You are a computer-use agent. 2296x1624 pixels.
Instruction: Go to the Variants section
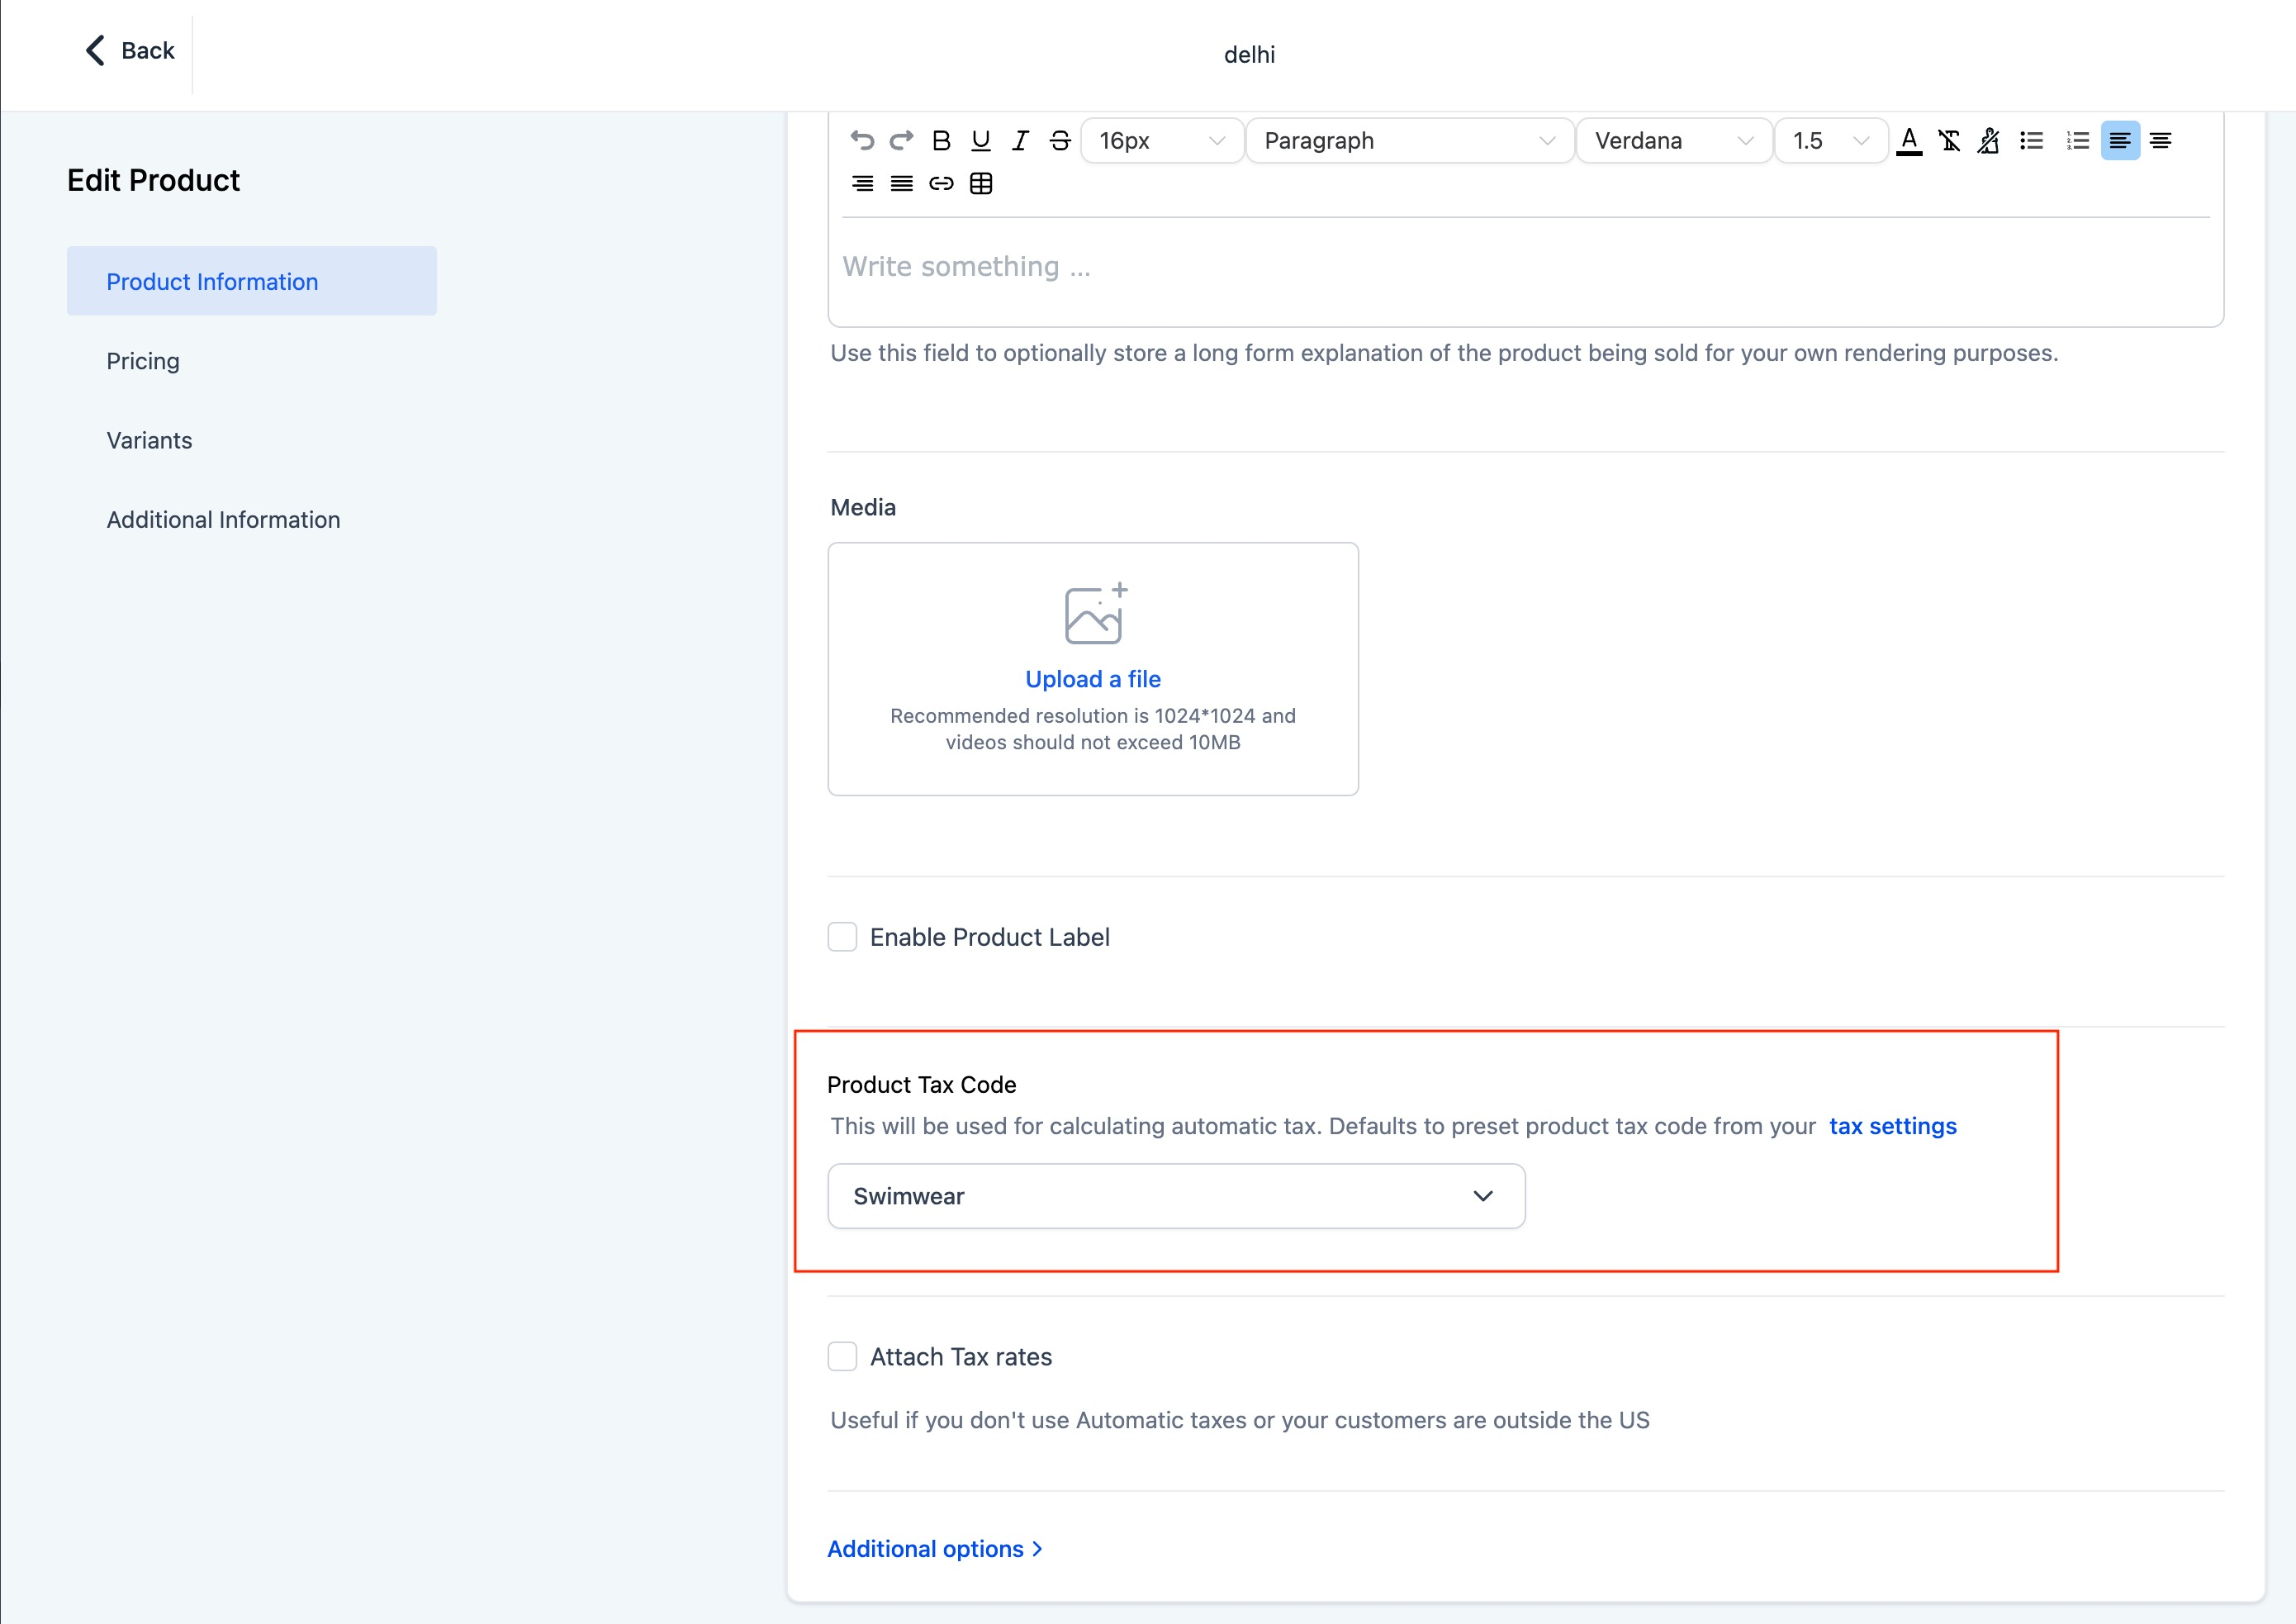[149, 440]
